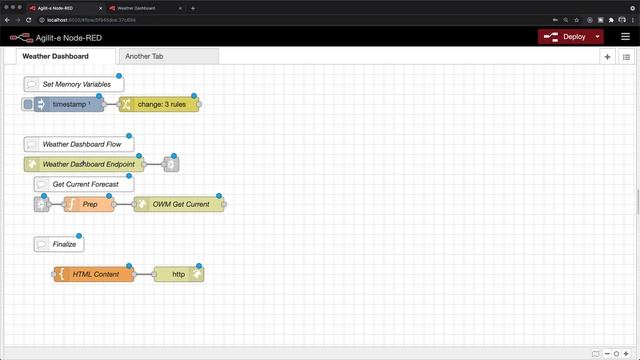Click comment icon on Weather Dashboard Flow

(x=31, y=144)
